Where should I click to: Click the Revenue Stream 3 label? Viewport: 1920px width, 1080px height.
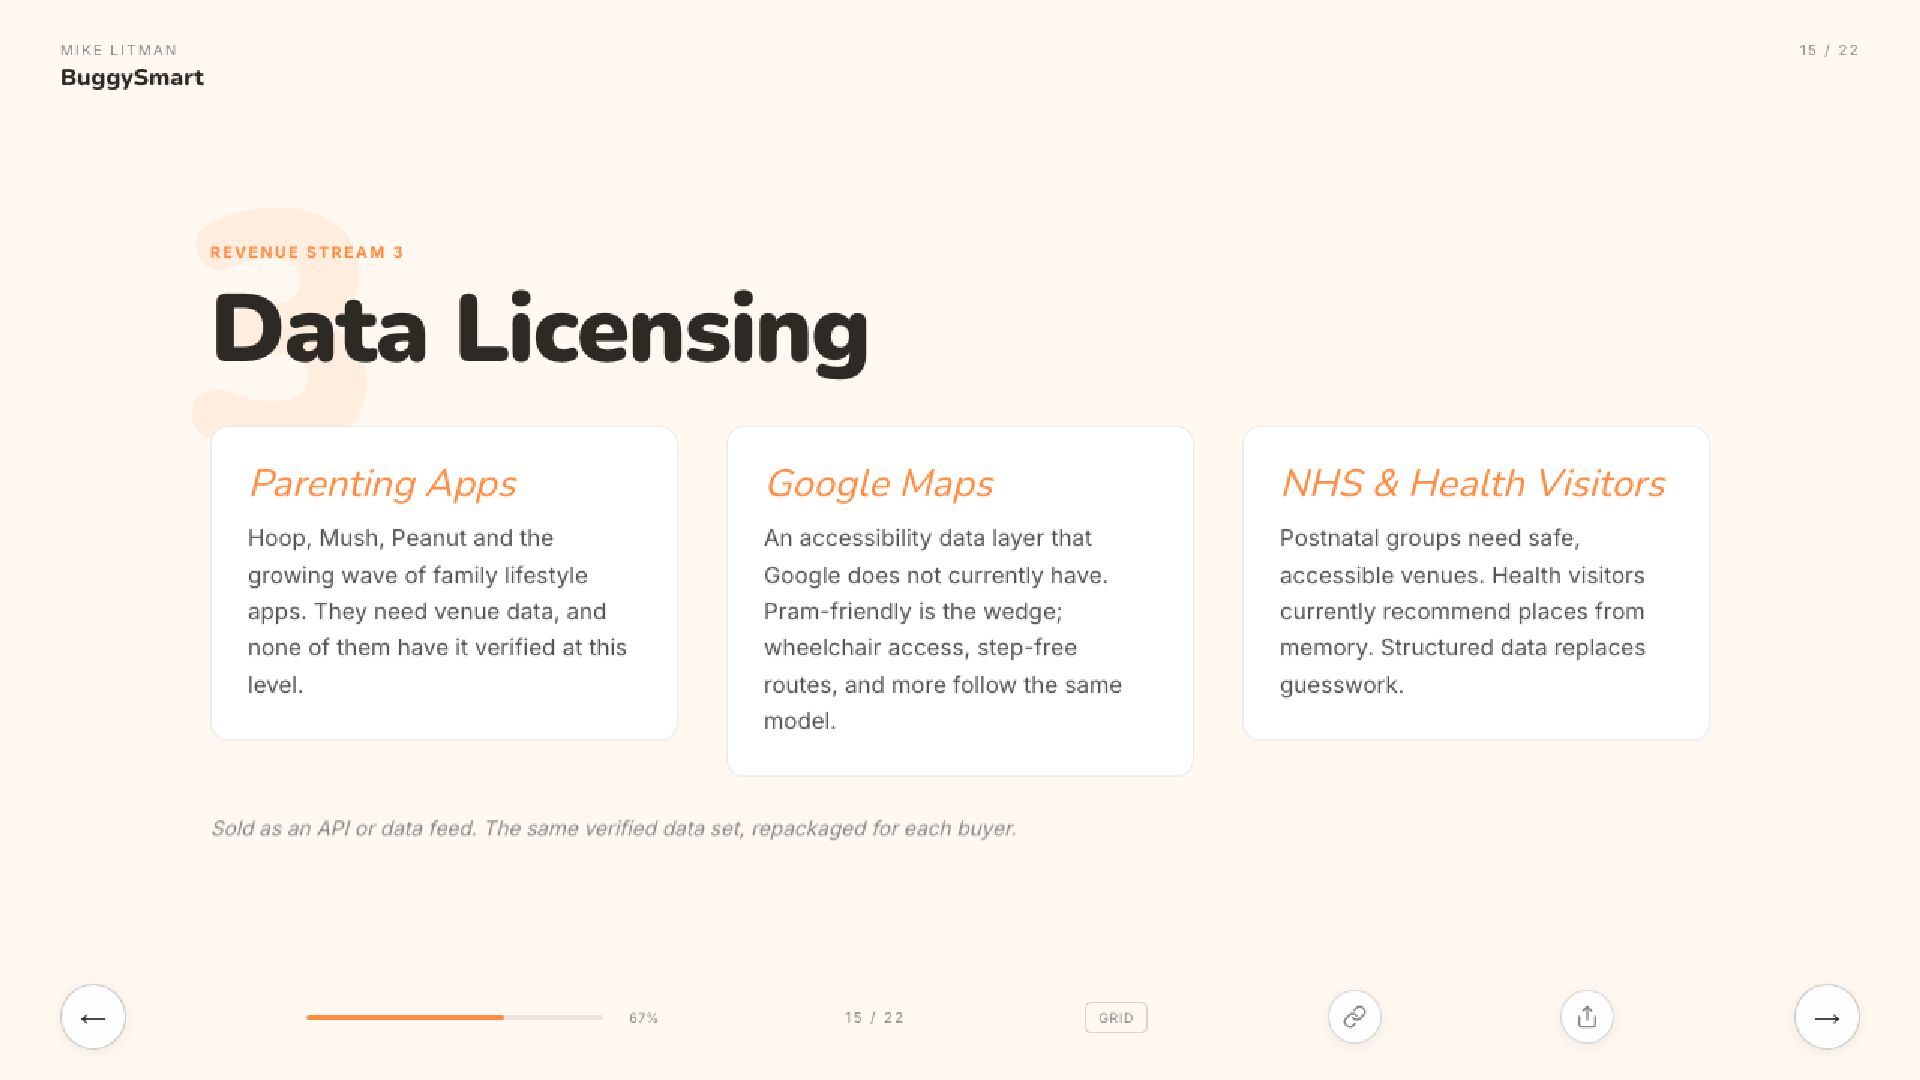tap(306, 252)
